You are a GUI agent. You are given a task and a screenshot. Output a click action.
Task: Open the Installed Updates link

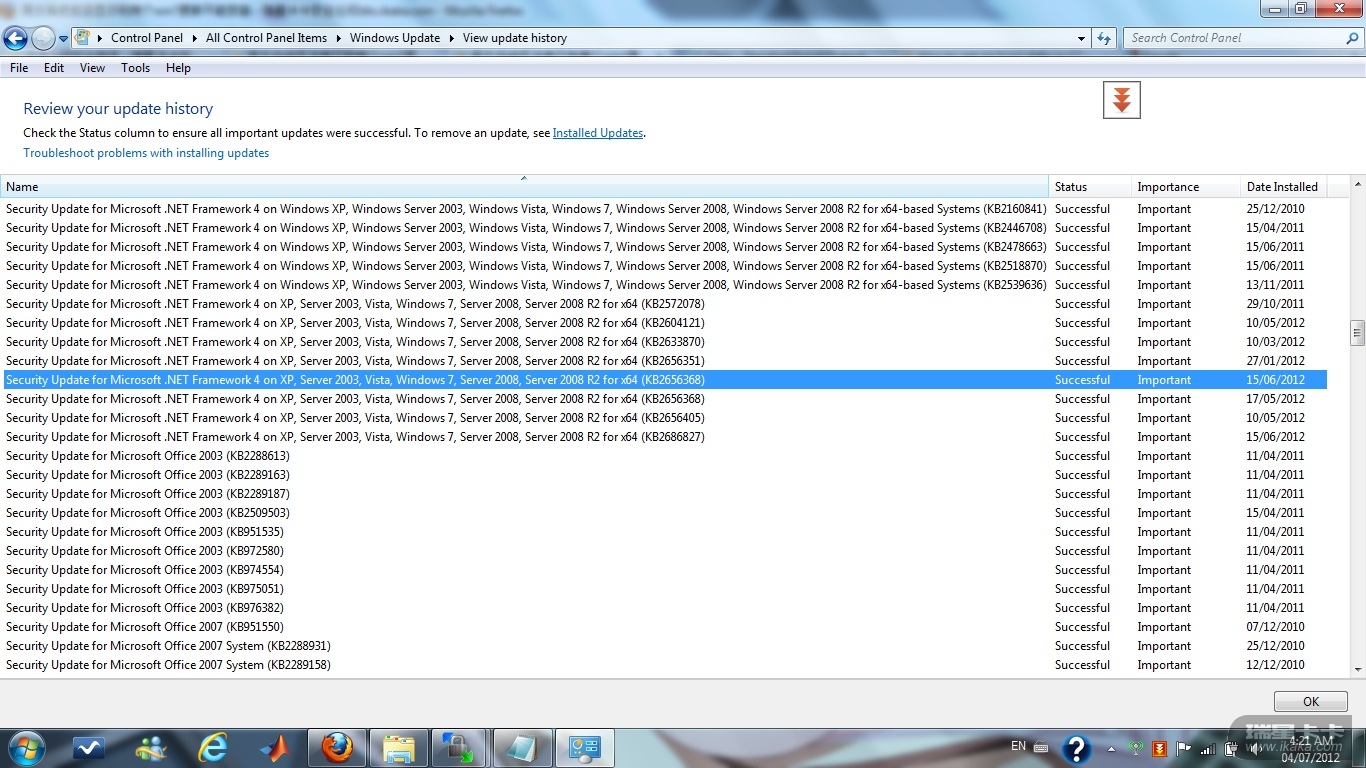click(598, 133)
